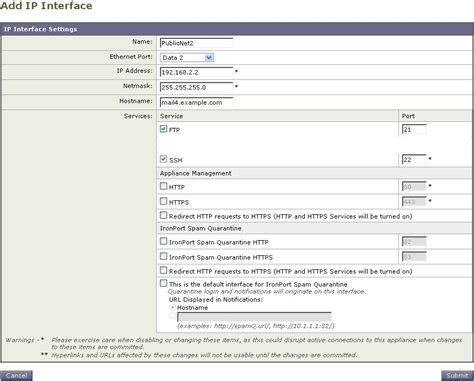Select the Hostname radio button
This screenshot has width=474, height=381.
click(x=173, y=307)
